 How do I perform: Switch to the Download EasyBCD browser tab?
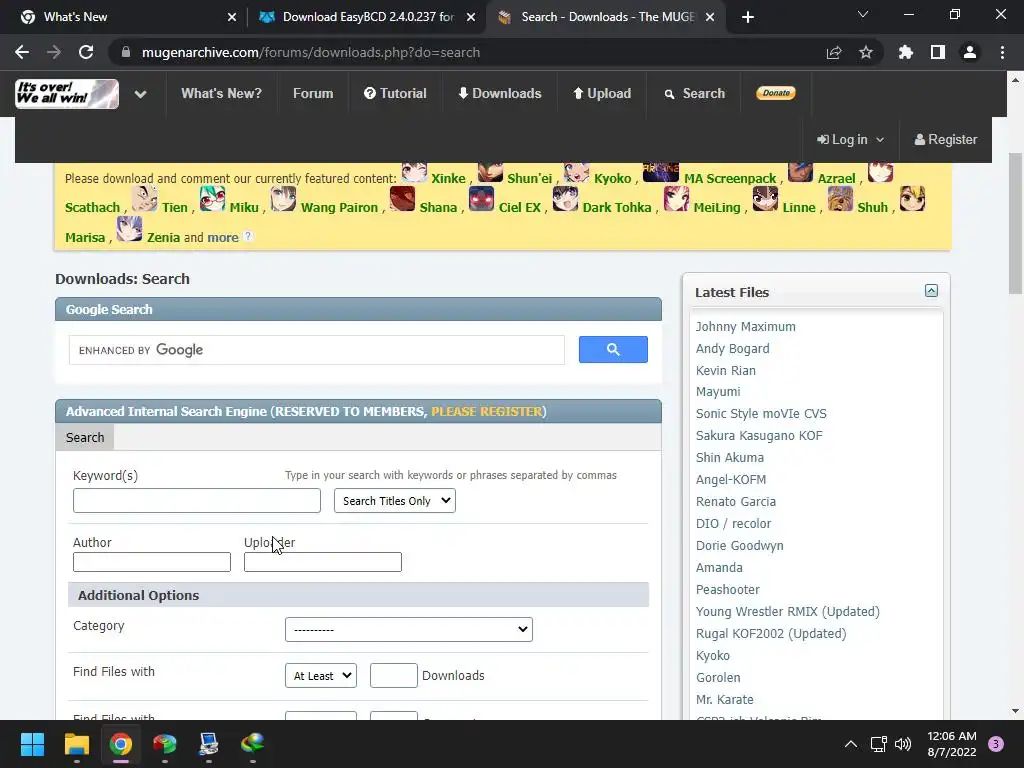tap(368, 17)
